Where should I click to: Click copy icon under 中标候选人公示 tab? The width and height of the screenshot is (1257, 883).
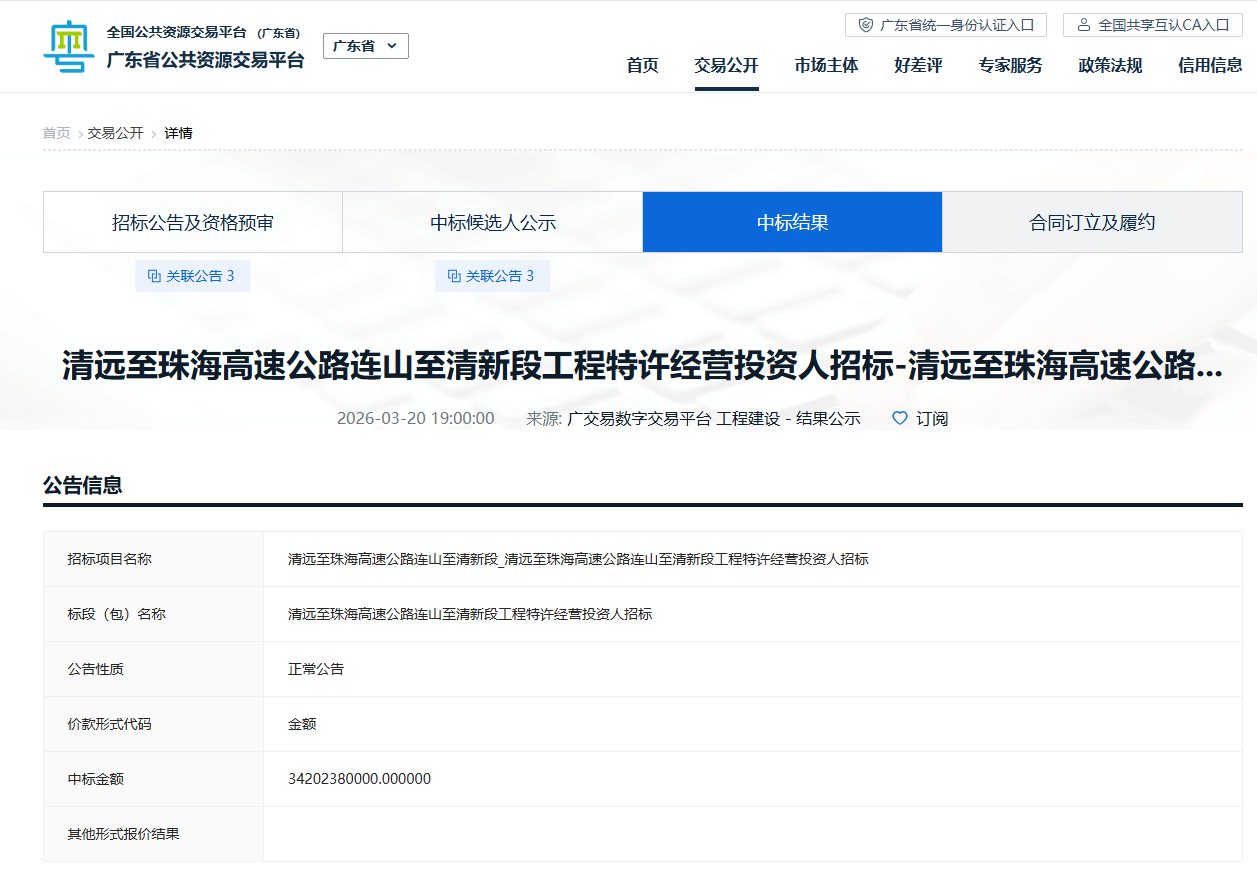[454, 276]
